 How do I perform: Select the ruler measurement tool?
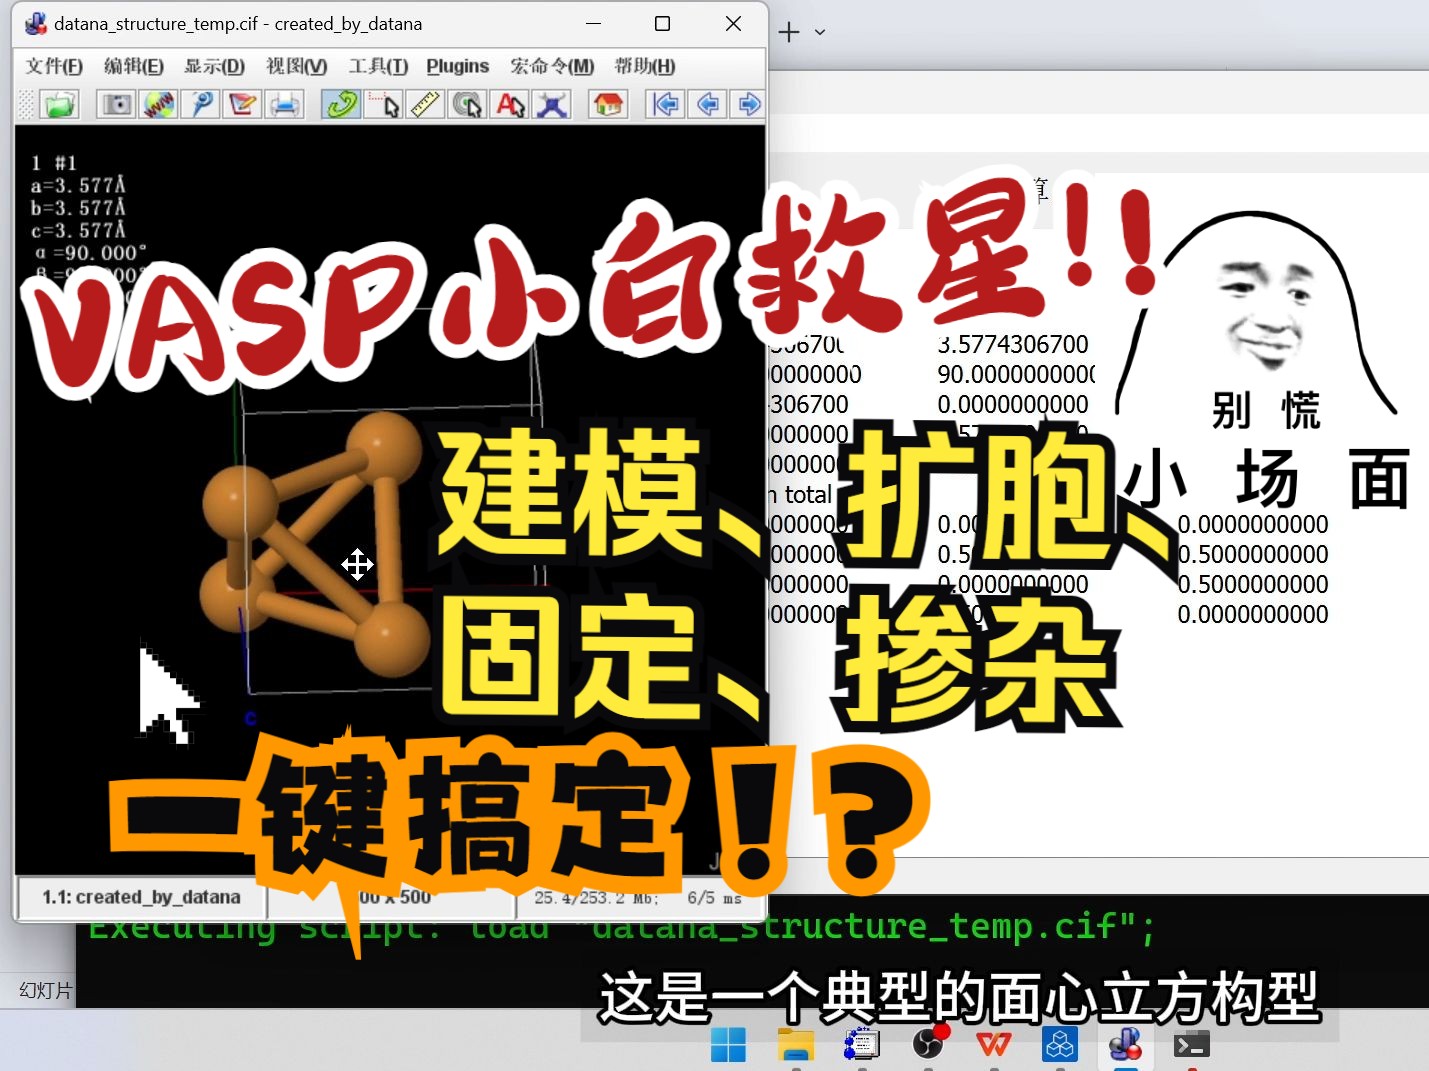click(424, 104)
